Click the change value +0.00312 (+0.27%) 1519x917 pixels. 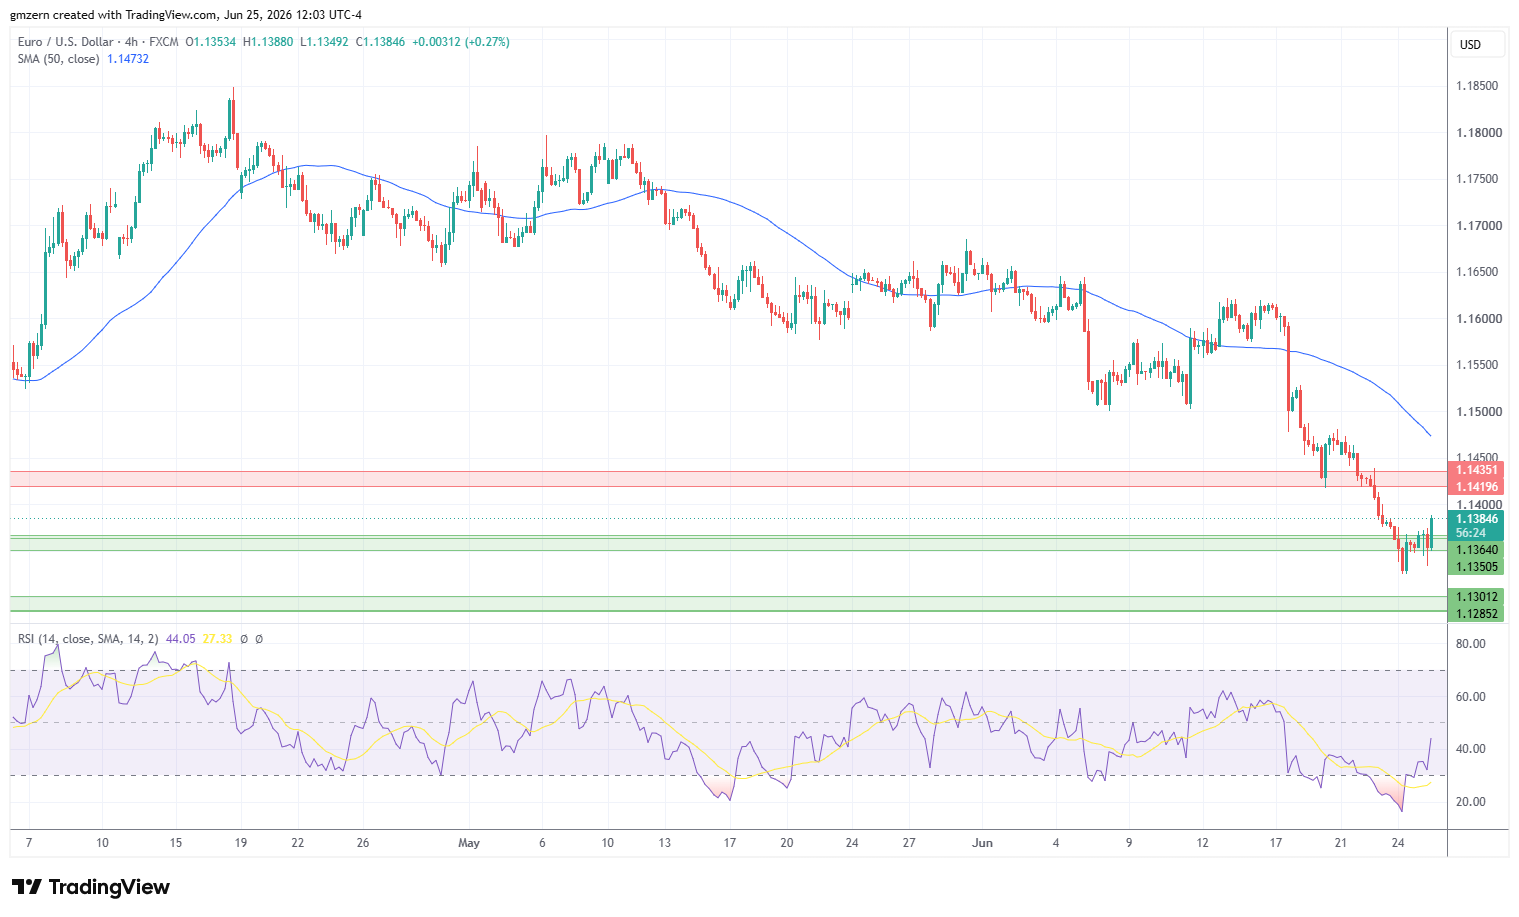tap(461, 42)
